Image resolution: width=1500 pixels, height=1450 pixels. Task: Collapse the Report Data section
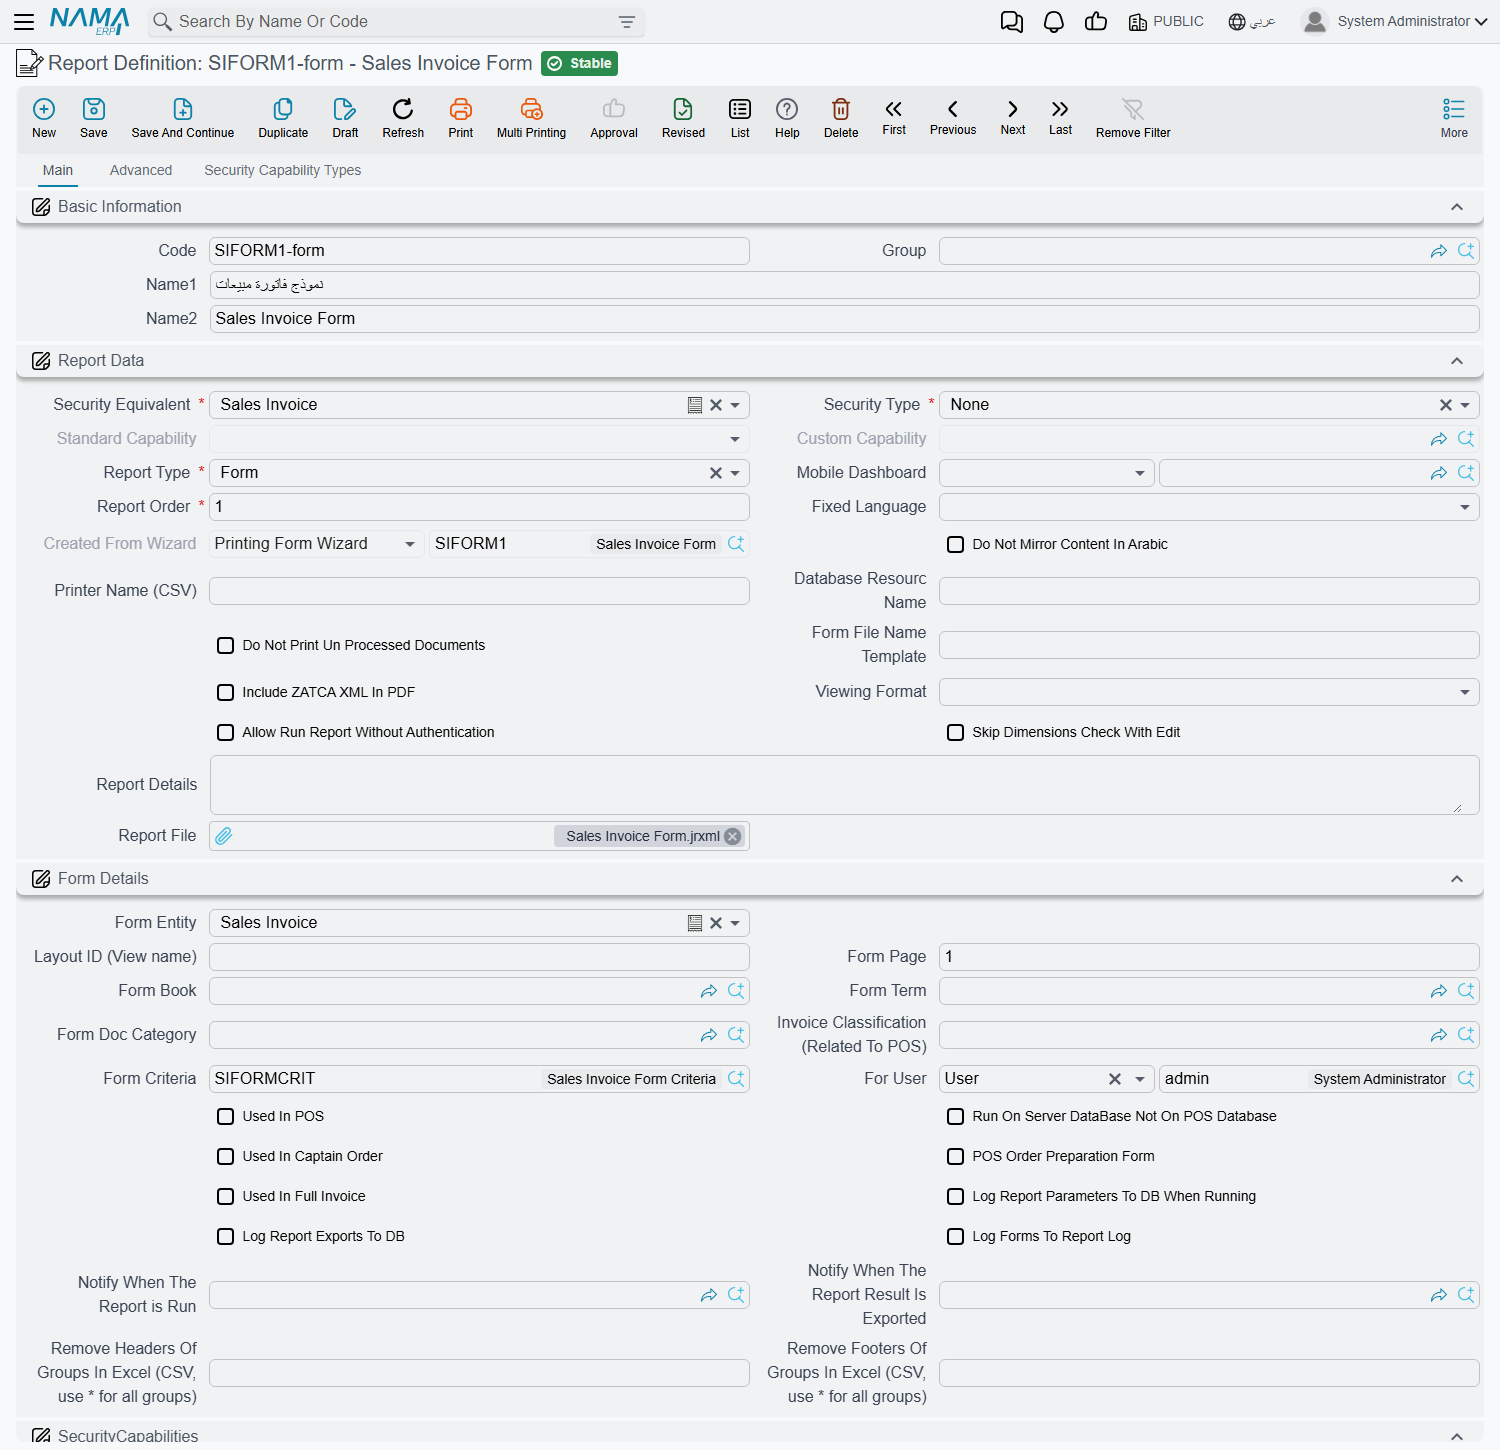coord(1457,361)
